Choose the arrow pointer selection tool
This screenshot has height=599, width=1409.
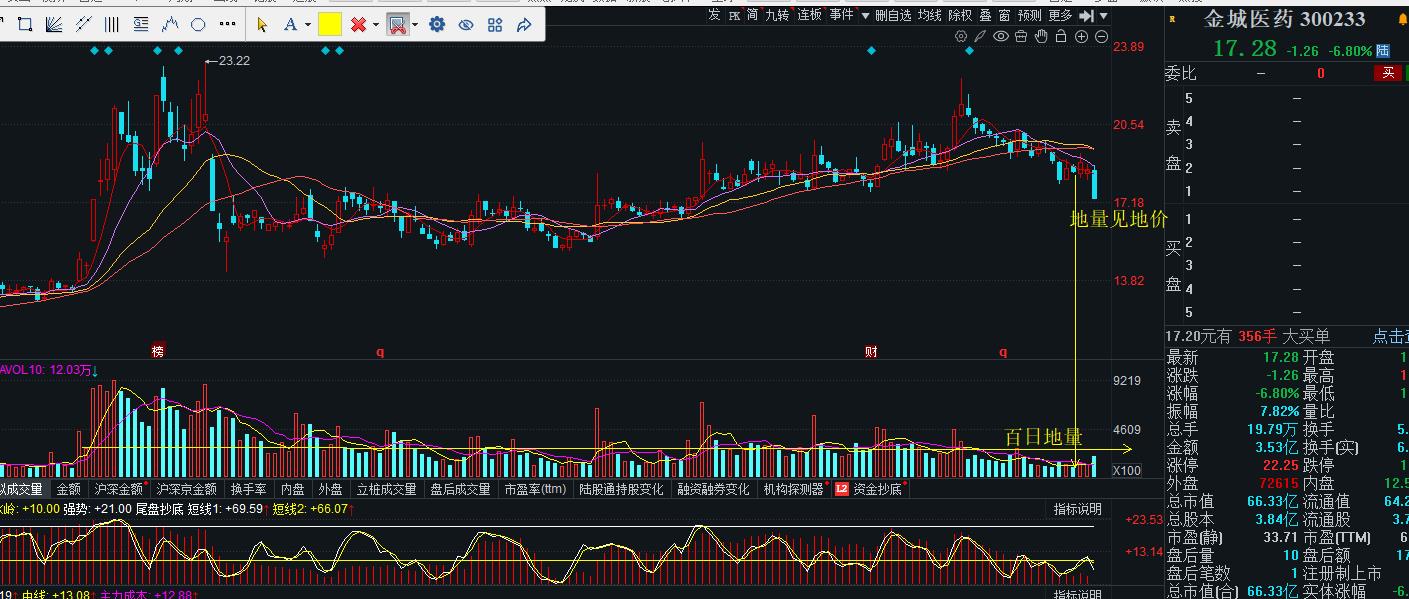(263, 24)
